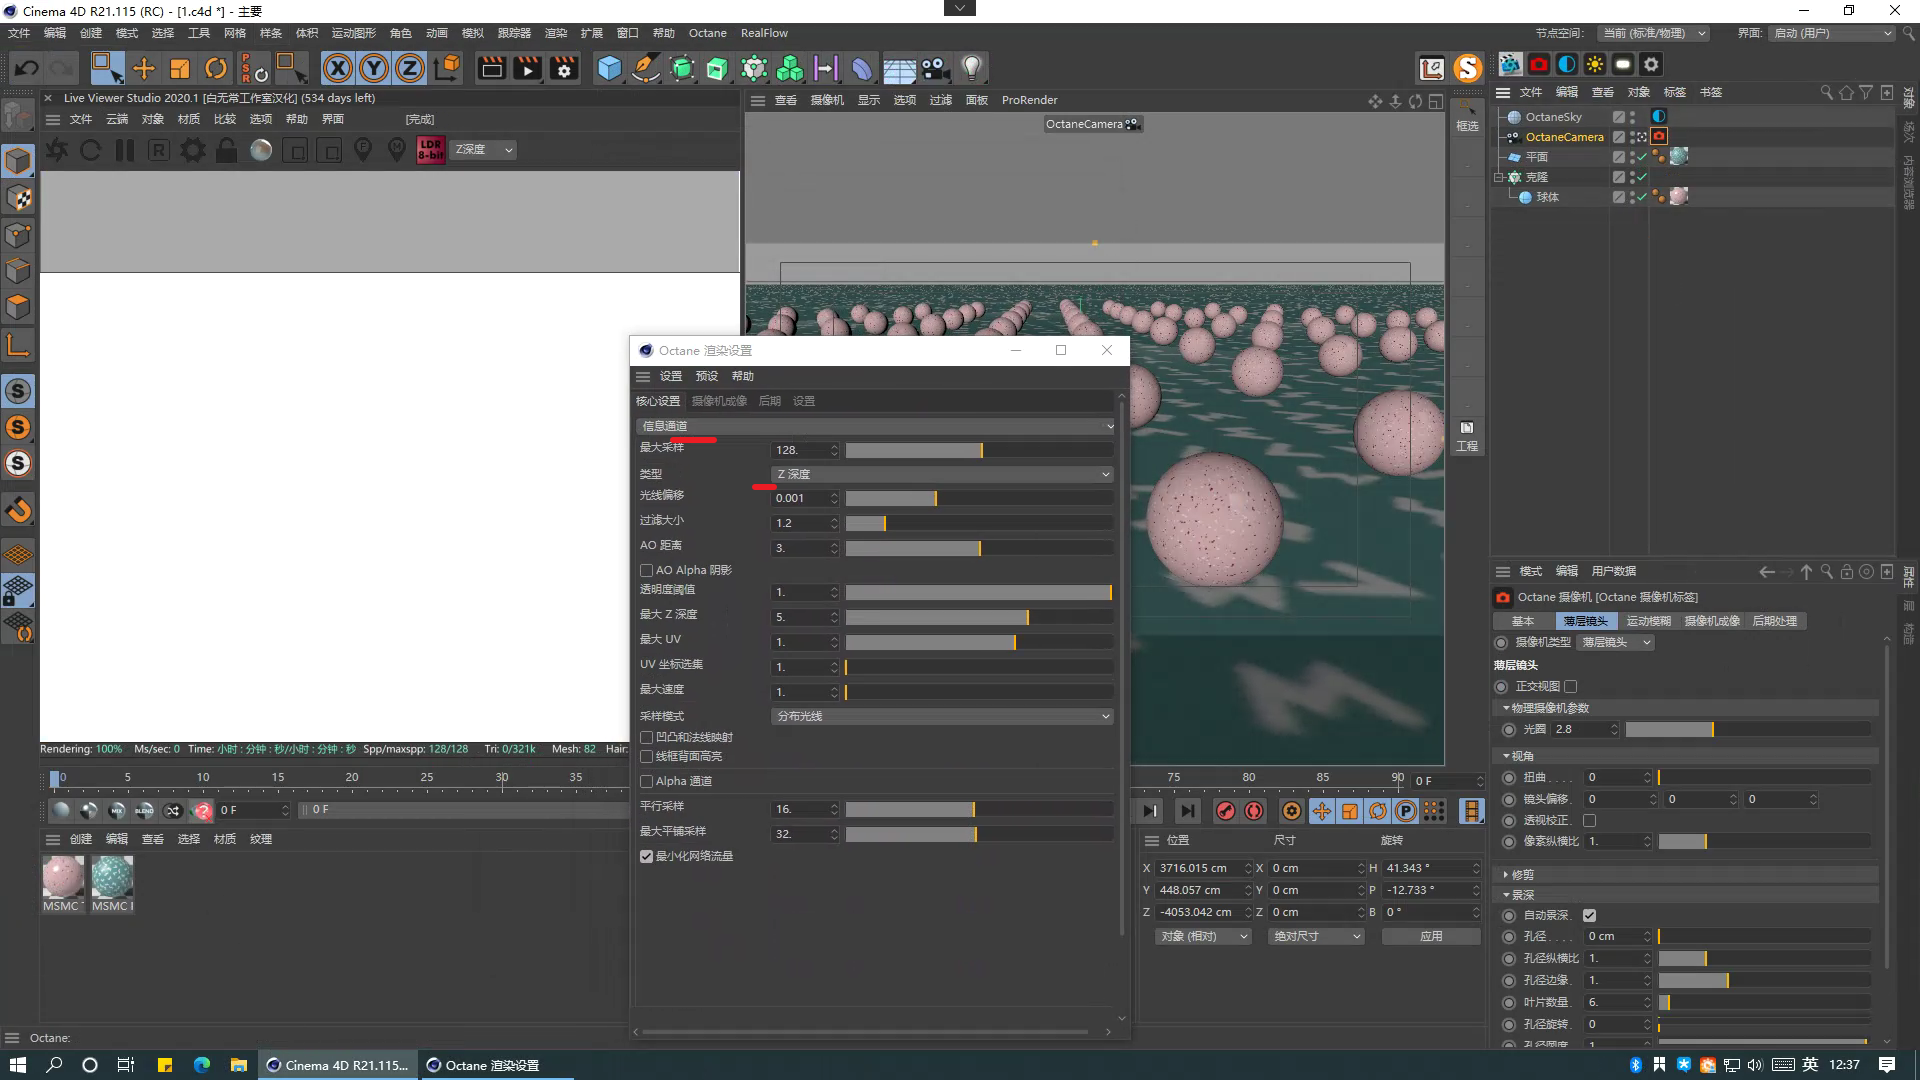
Task: Click the Live Viewer lock resolution icon
Action: click(227, 150)
